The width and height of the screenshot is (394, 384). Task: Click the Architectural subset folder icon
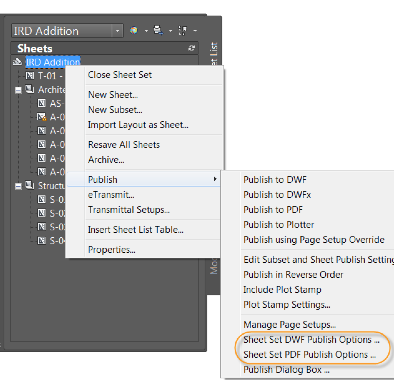[x=30, y=89]
